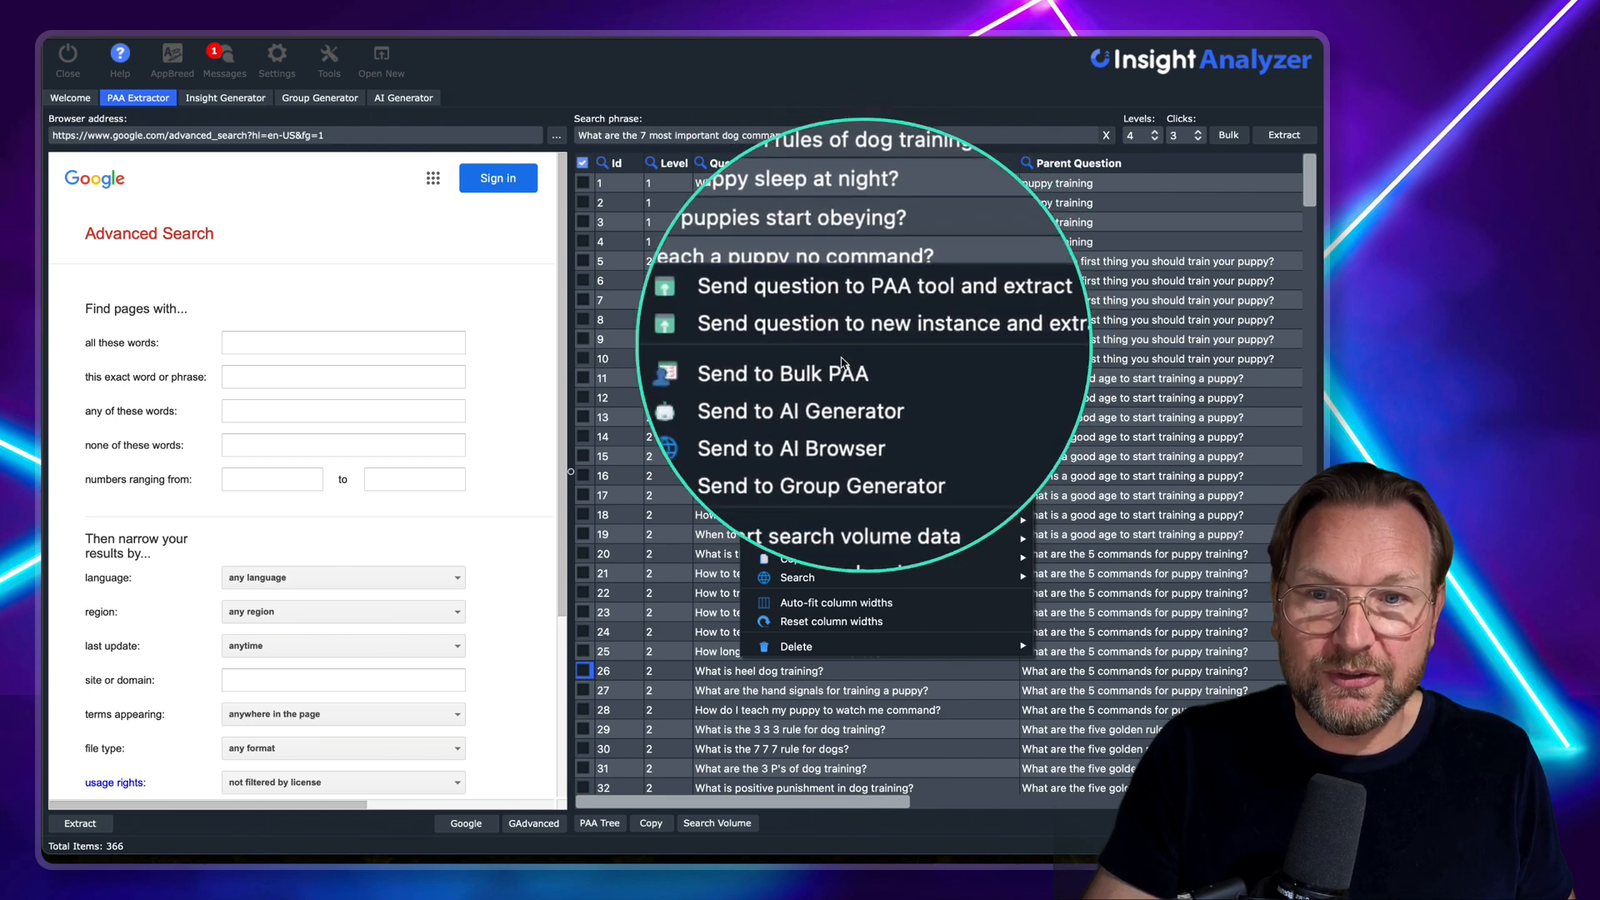The height and width of the screenshot is (900, 1600).
Task: Adjust the Levels stepper arrows
Action: pyautogui.click(x=1154, y=135)
